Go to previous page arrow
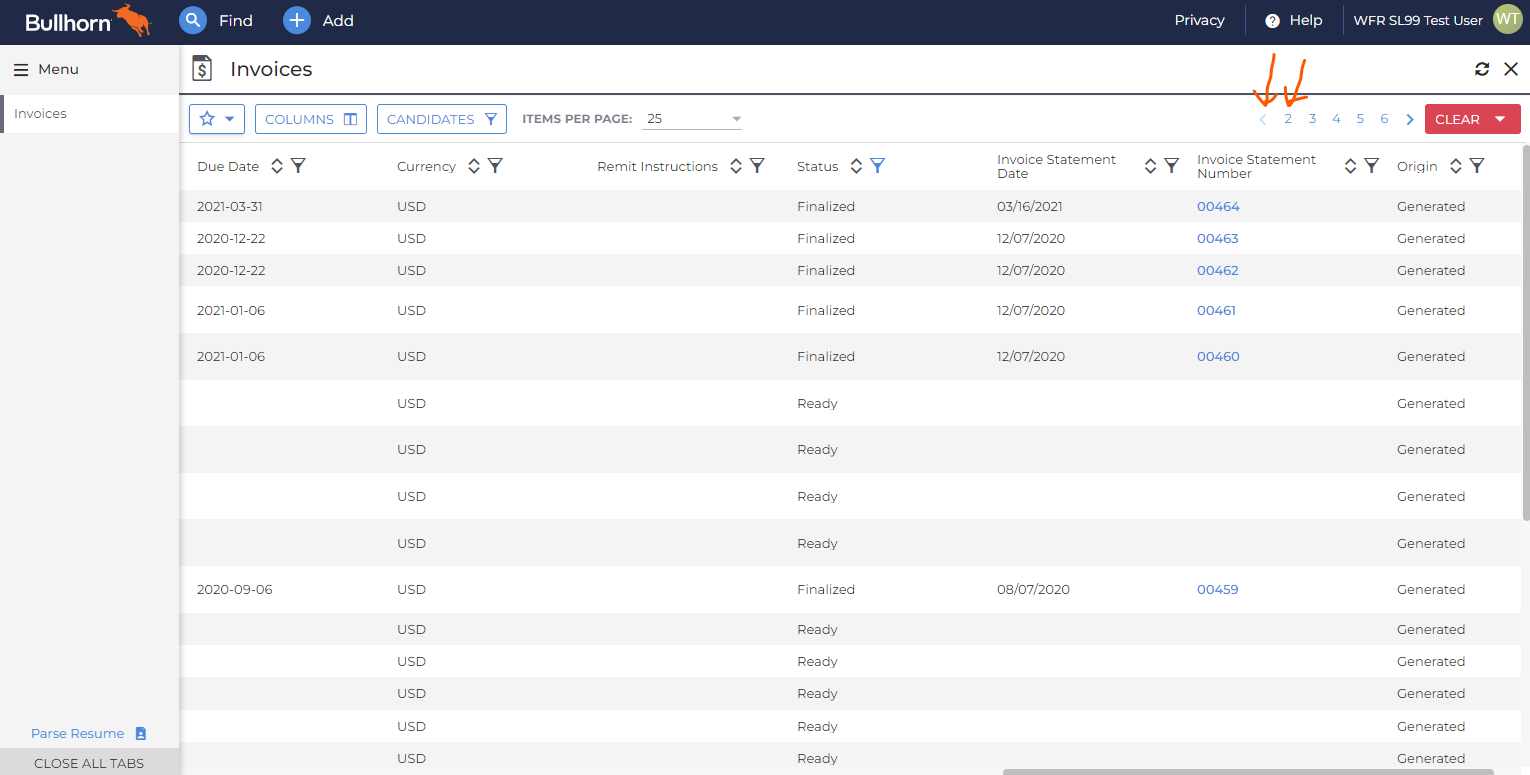 pos(1263,119)
